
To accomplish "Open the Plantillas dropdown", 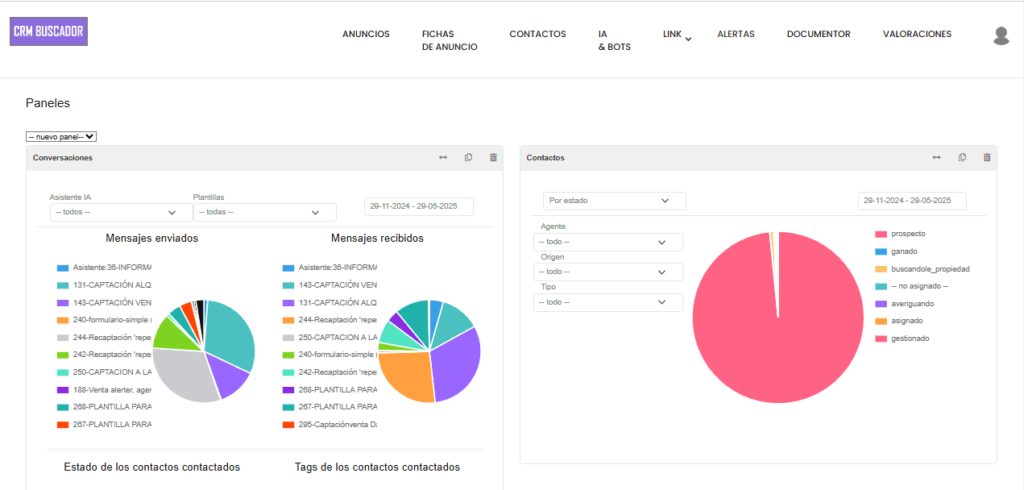I will click(264, 212).
